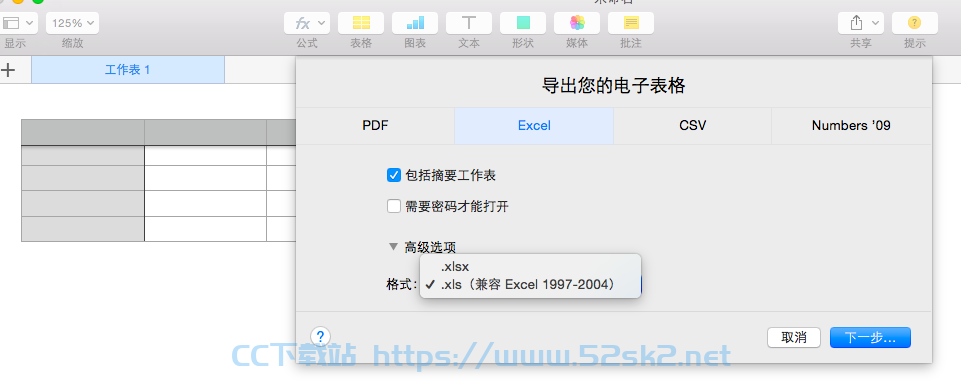
Task: Switch to the Excel export tab
Action: pyautogui.click(x=534, y=126)
